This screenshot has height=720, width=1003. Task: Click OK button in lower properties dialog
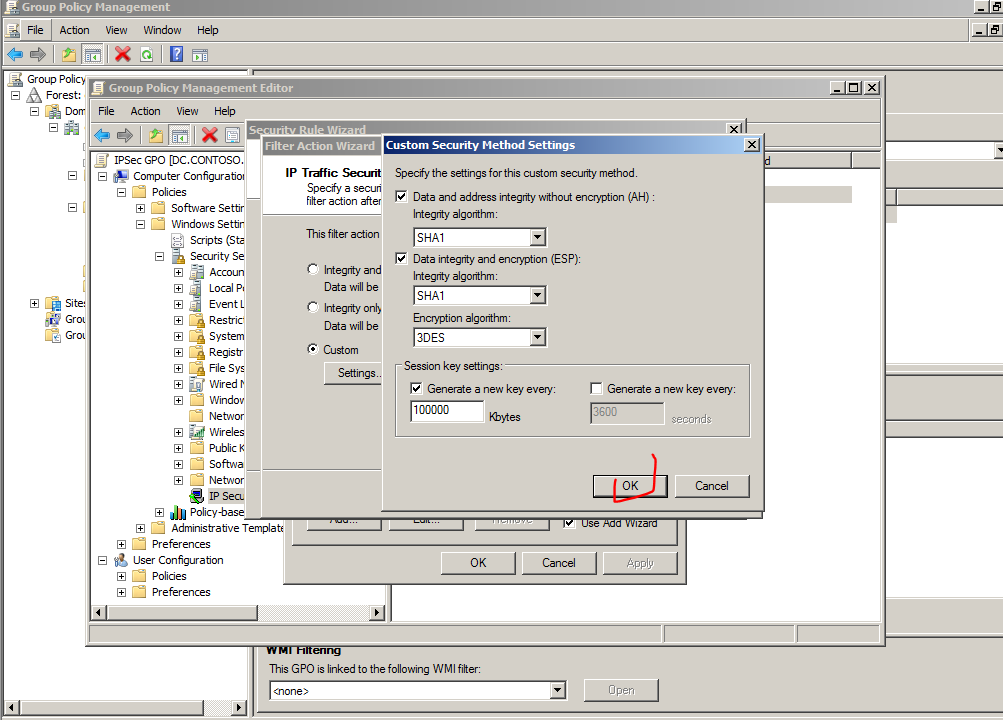click(x=478, y=563)
